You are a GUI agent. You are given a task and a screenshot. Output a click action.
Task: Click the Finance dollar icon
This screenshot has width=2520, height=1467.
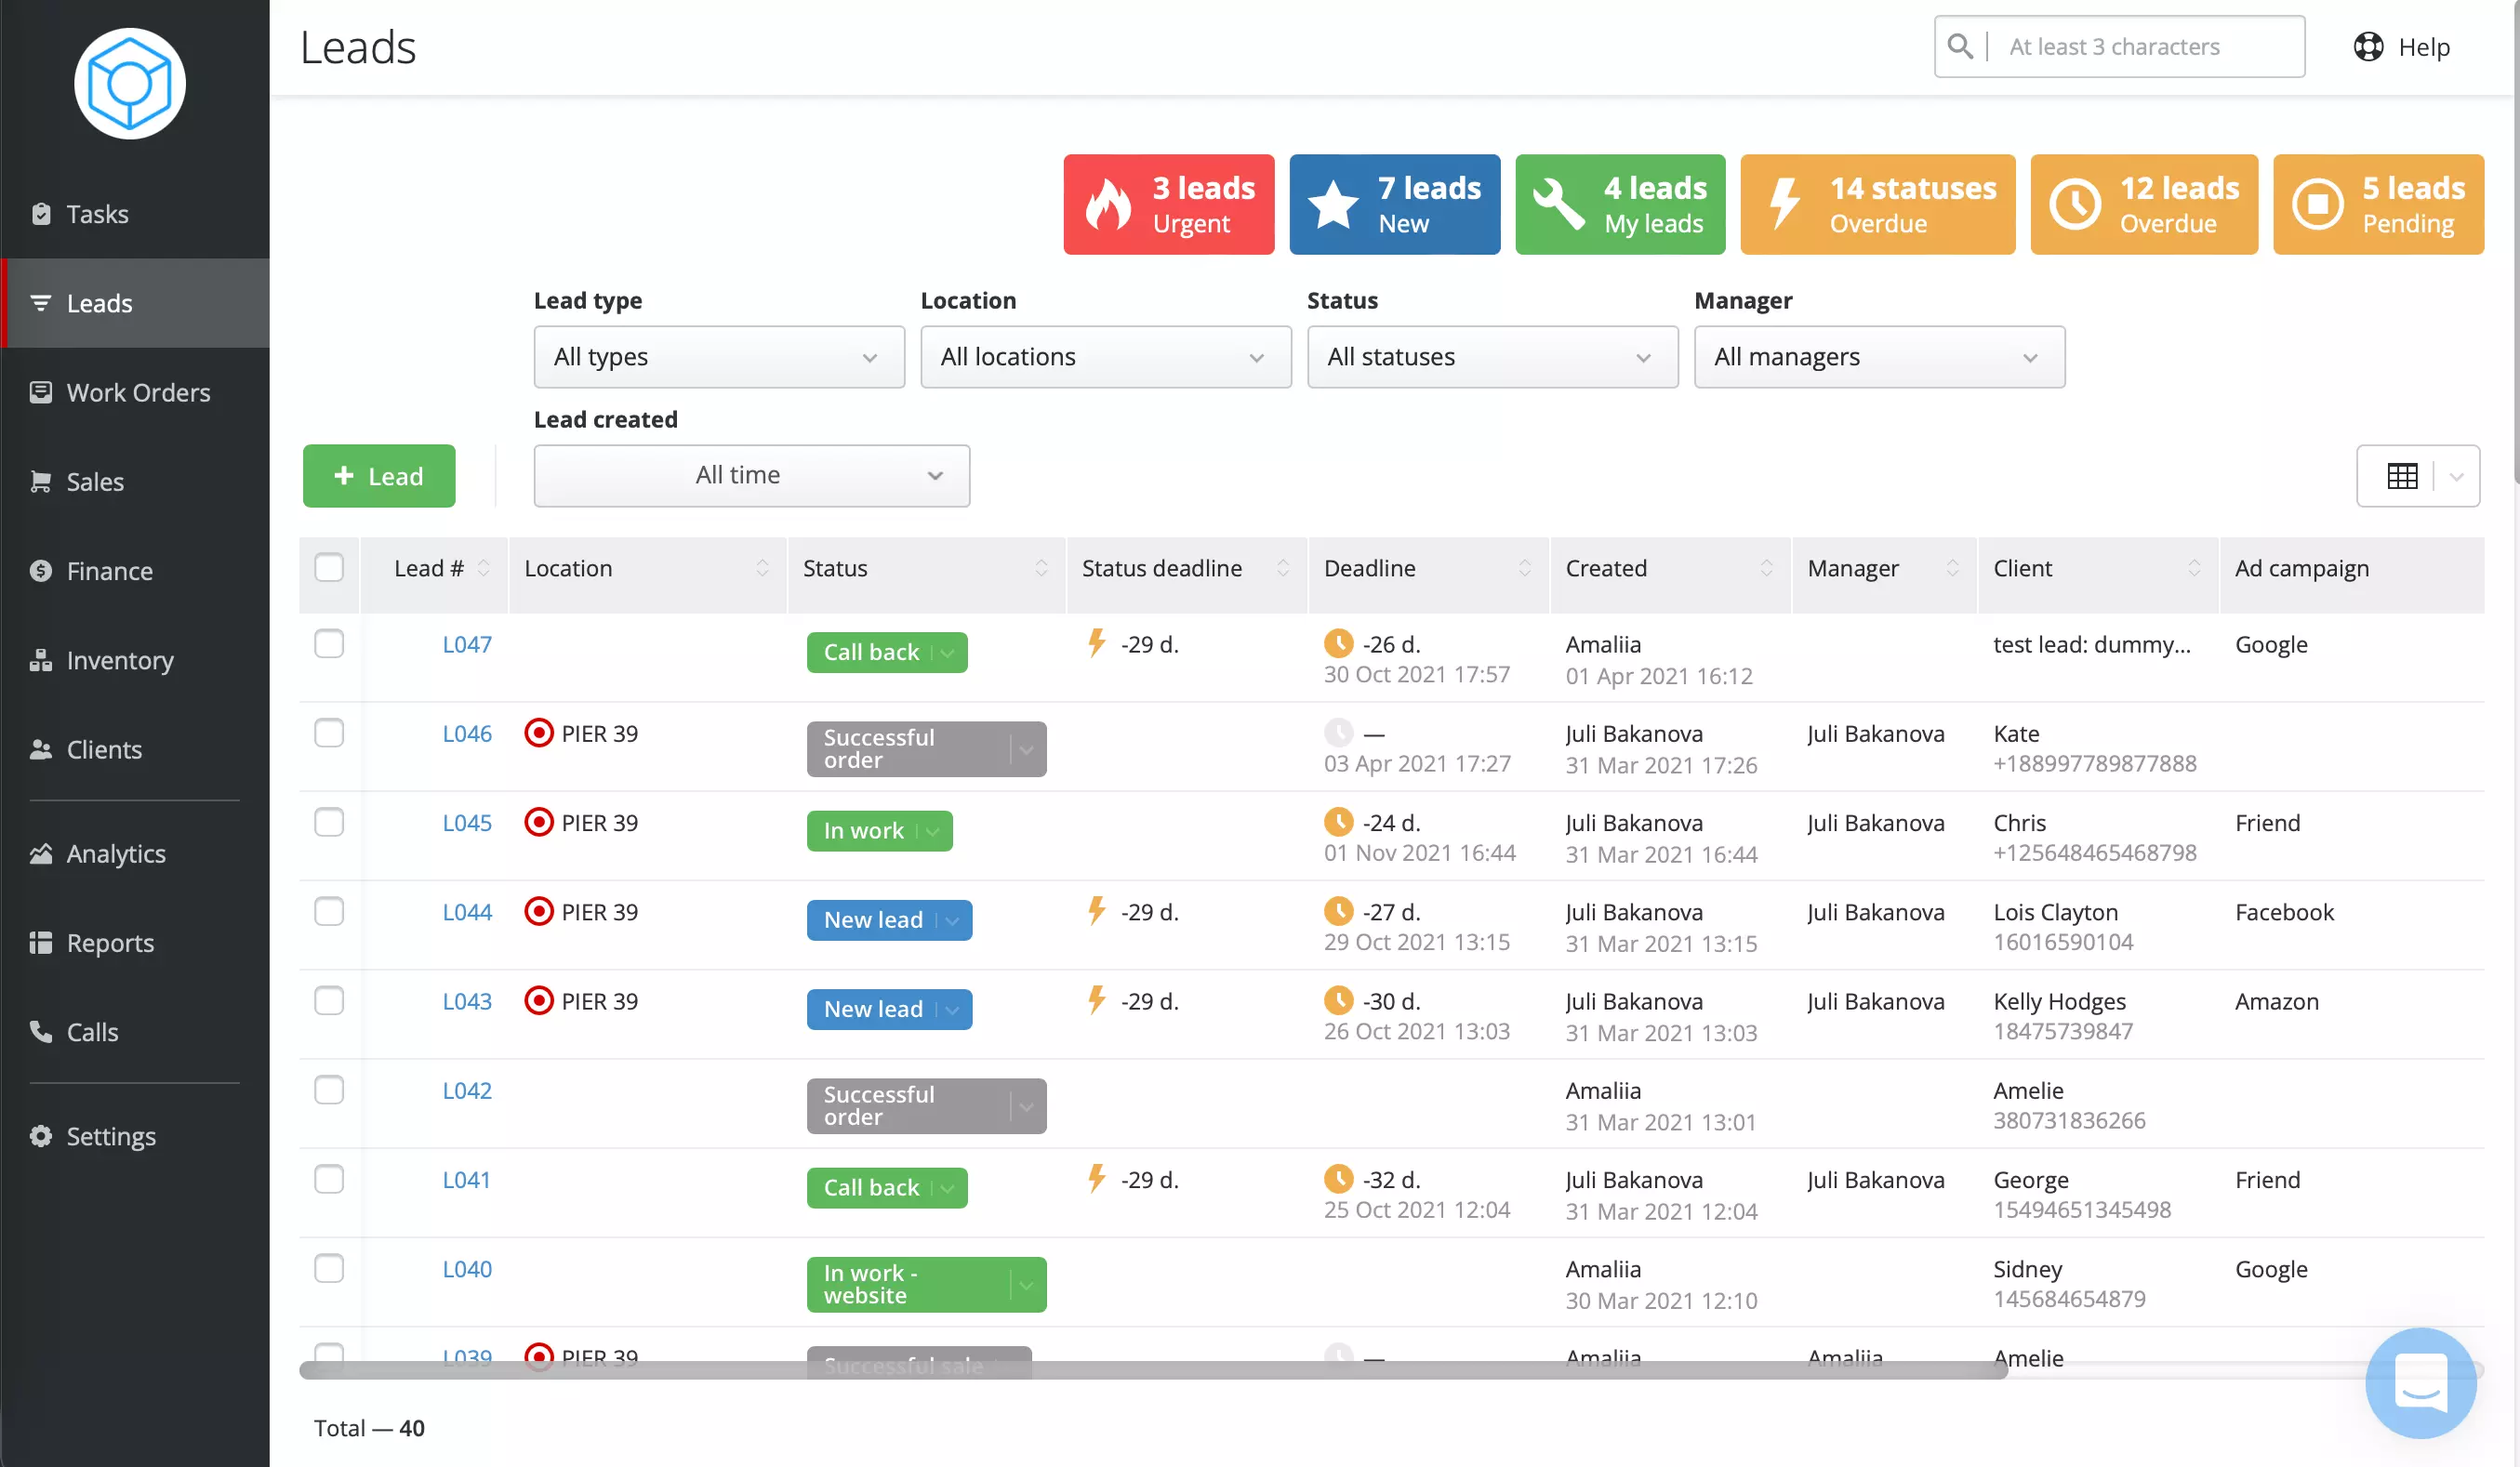[x=41, y=571]
